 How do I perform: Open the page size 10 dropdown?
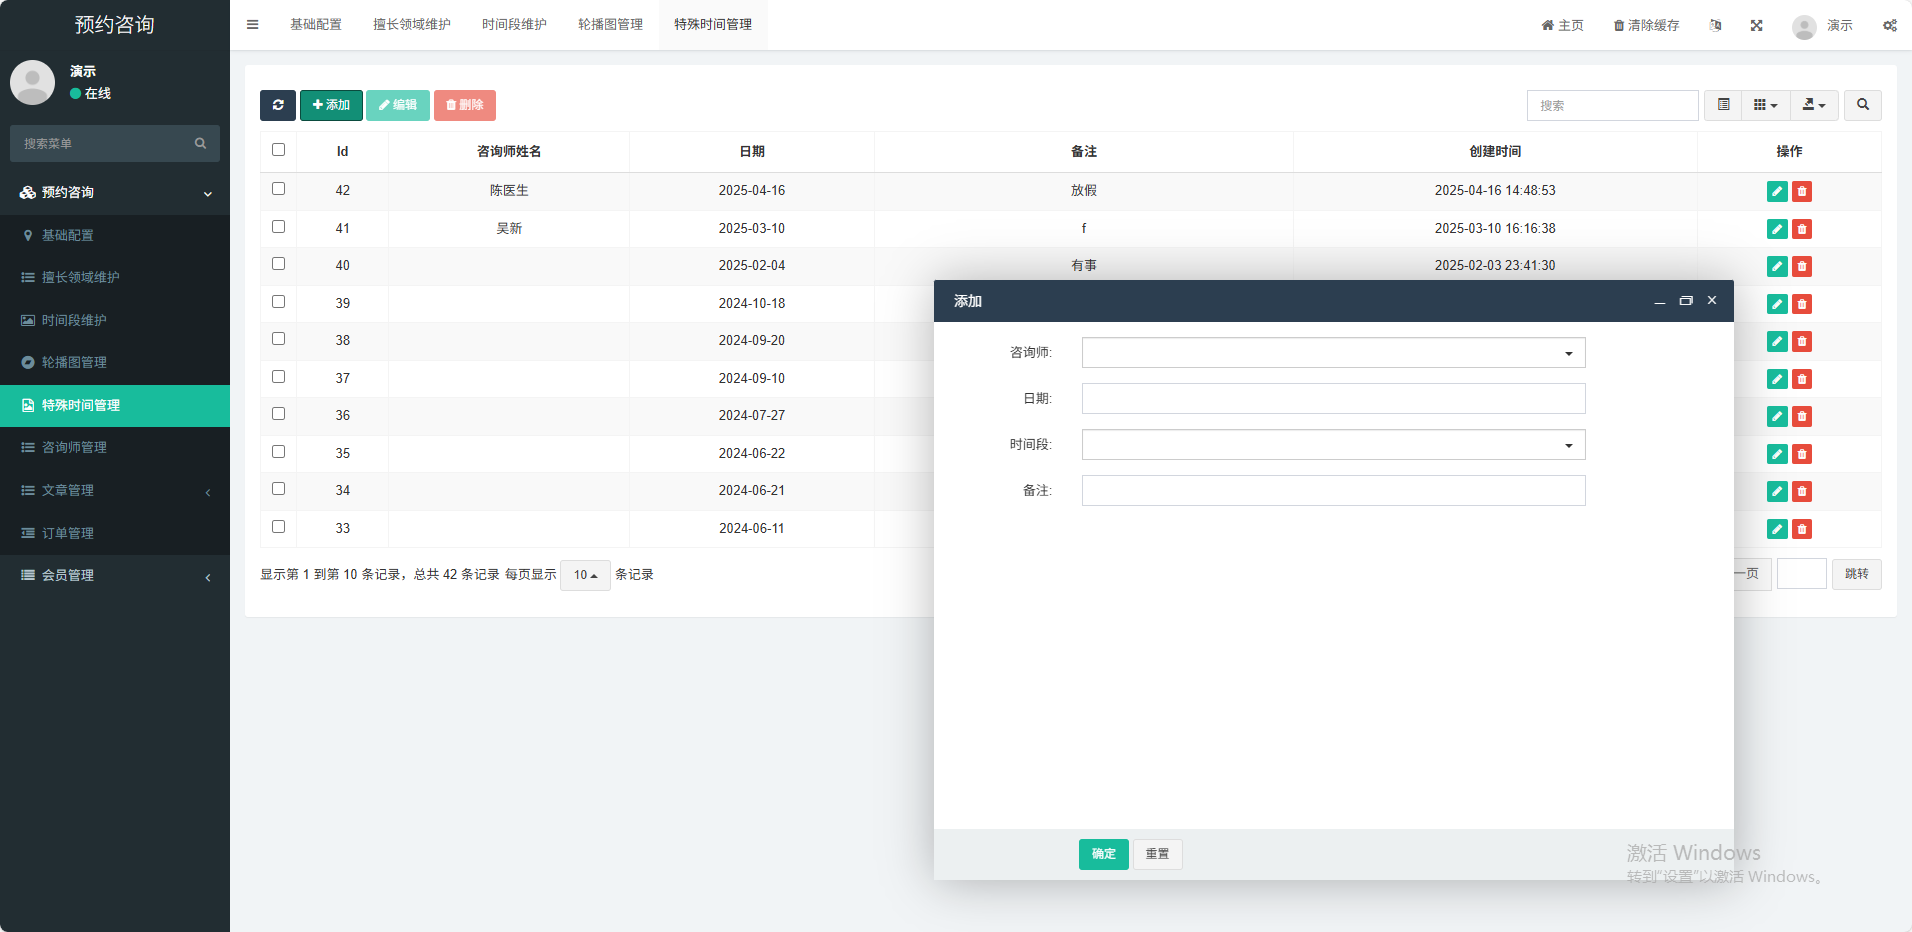(585, 575)
